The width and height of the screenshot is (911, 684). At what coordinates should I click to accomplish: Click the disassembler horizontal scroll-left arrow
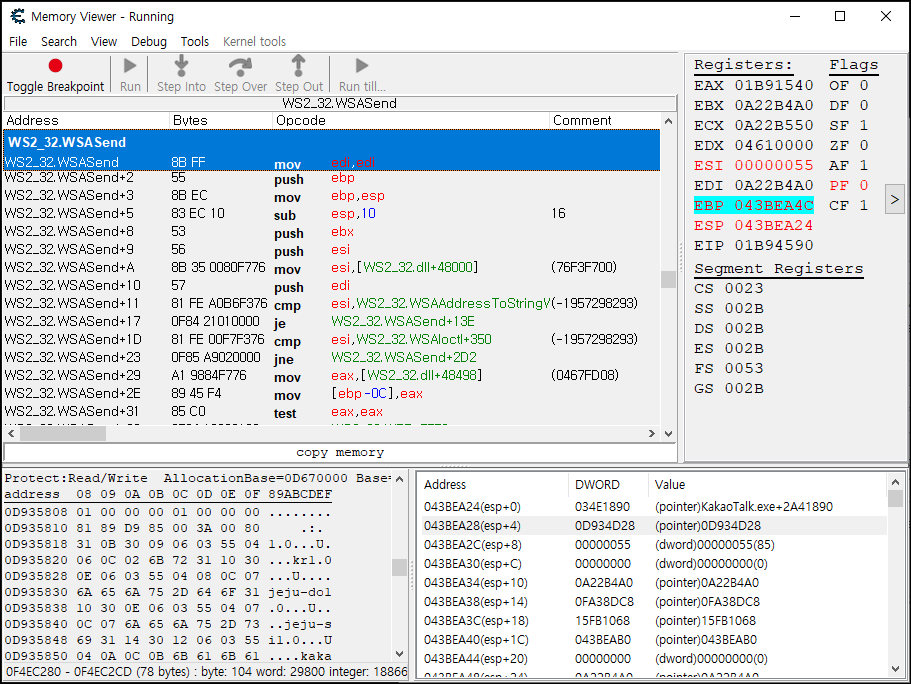coord(11,434)
